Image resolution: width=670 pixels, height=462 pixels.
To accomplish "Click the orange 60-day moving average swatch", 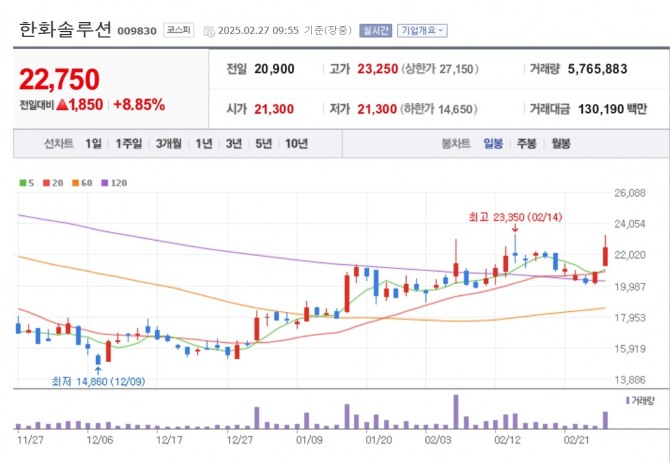I will (76, 183).
